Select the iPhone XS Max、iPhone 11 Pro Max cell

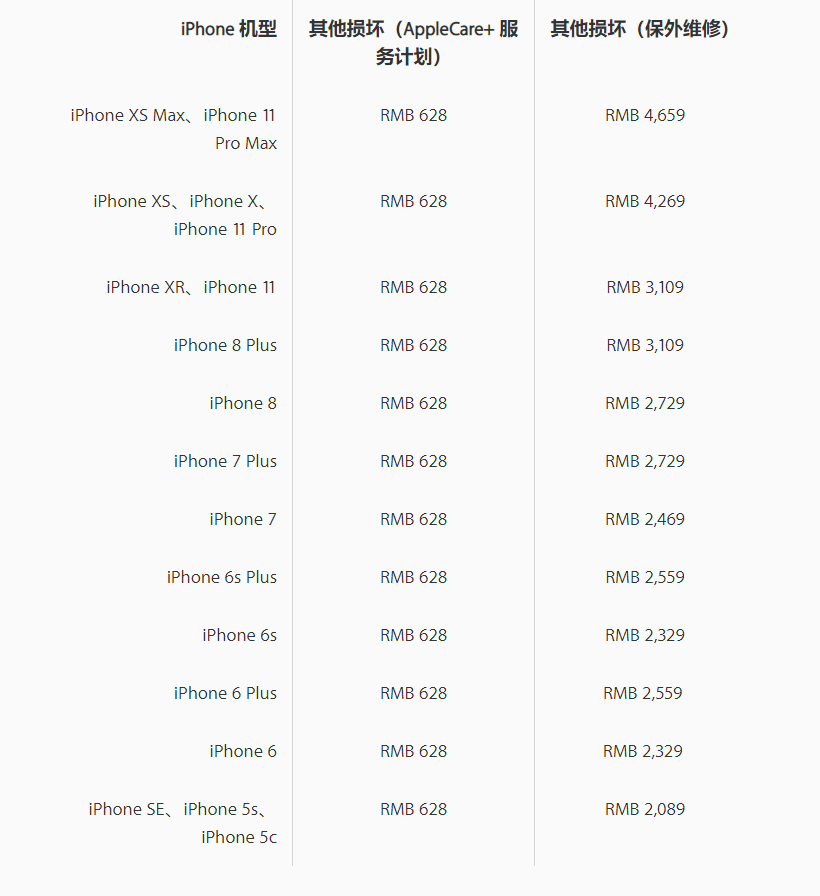coord(174,129)
